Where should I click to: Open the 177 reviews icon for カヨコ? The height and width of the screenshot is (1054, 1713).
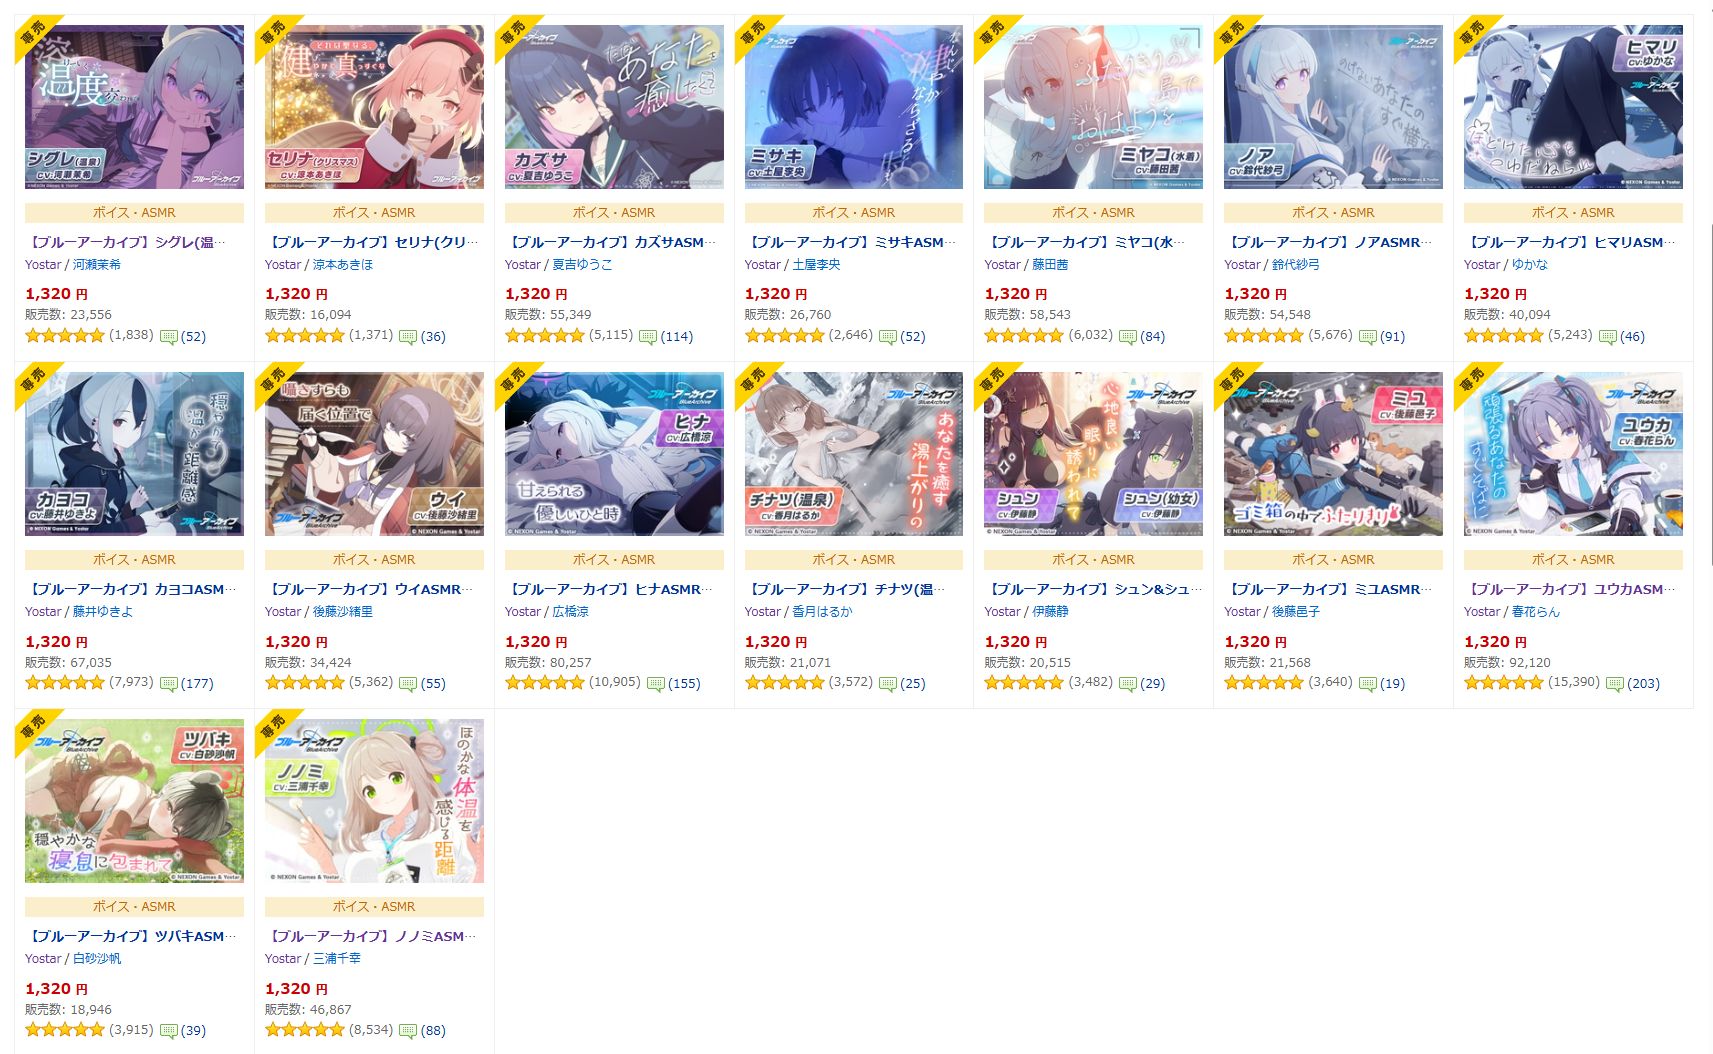pos(168,684)
